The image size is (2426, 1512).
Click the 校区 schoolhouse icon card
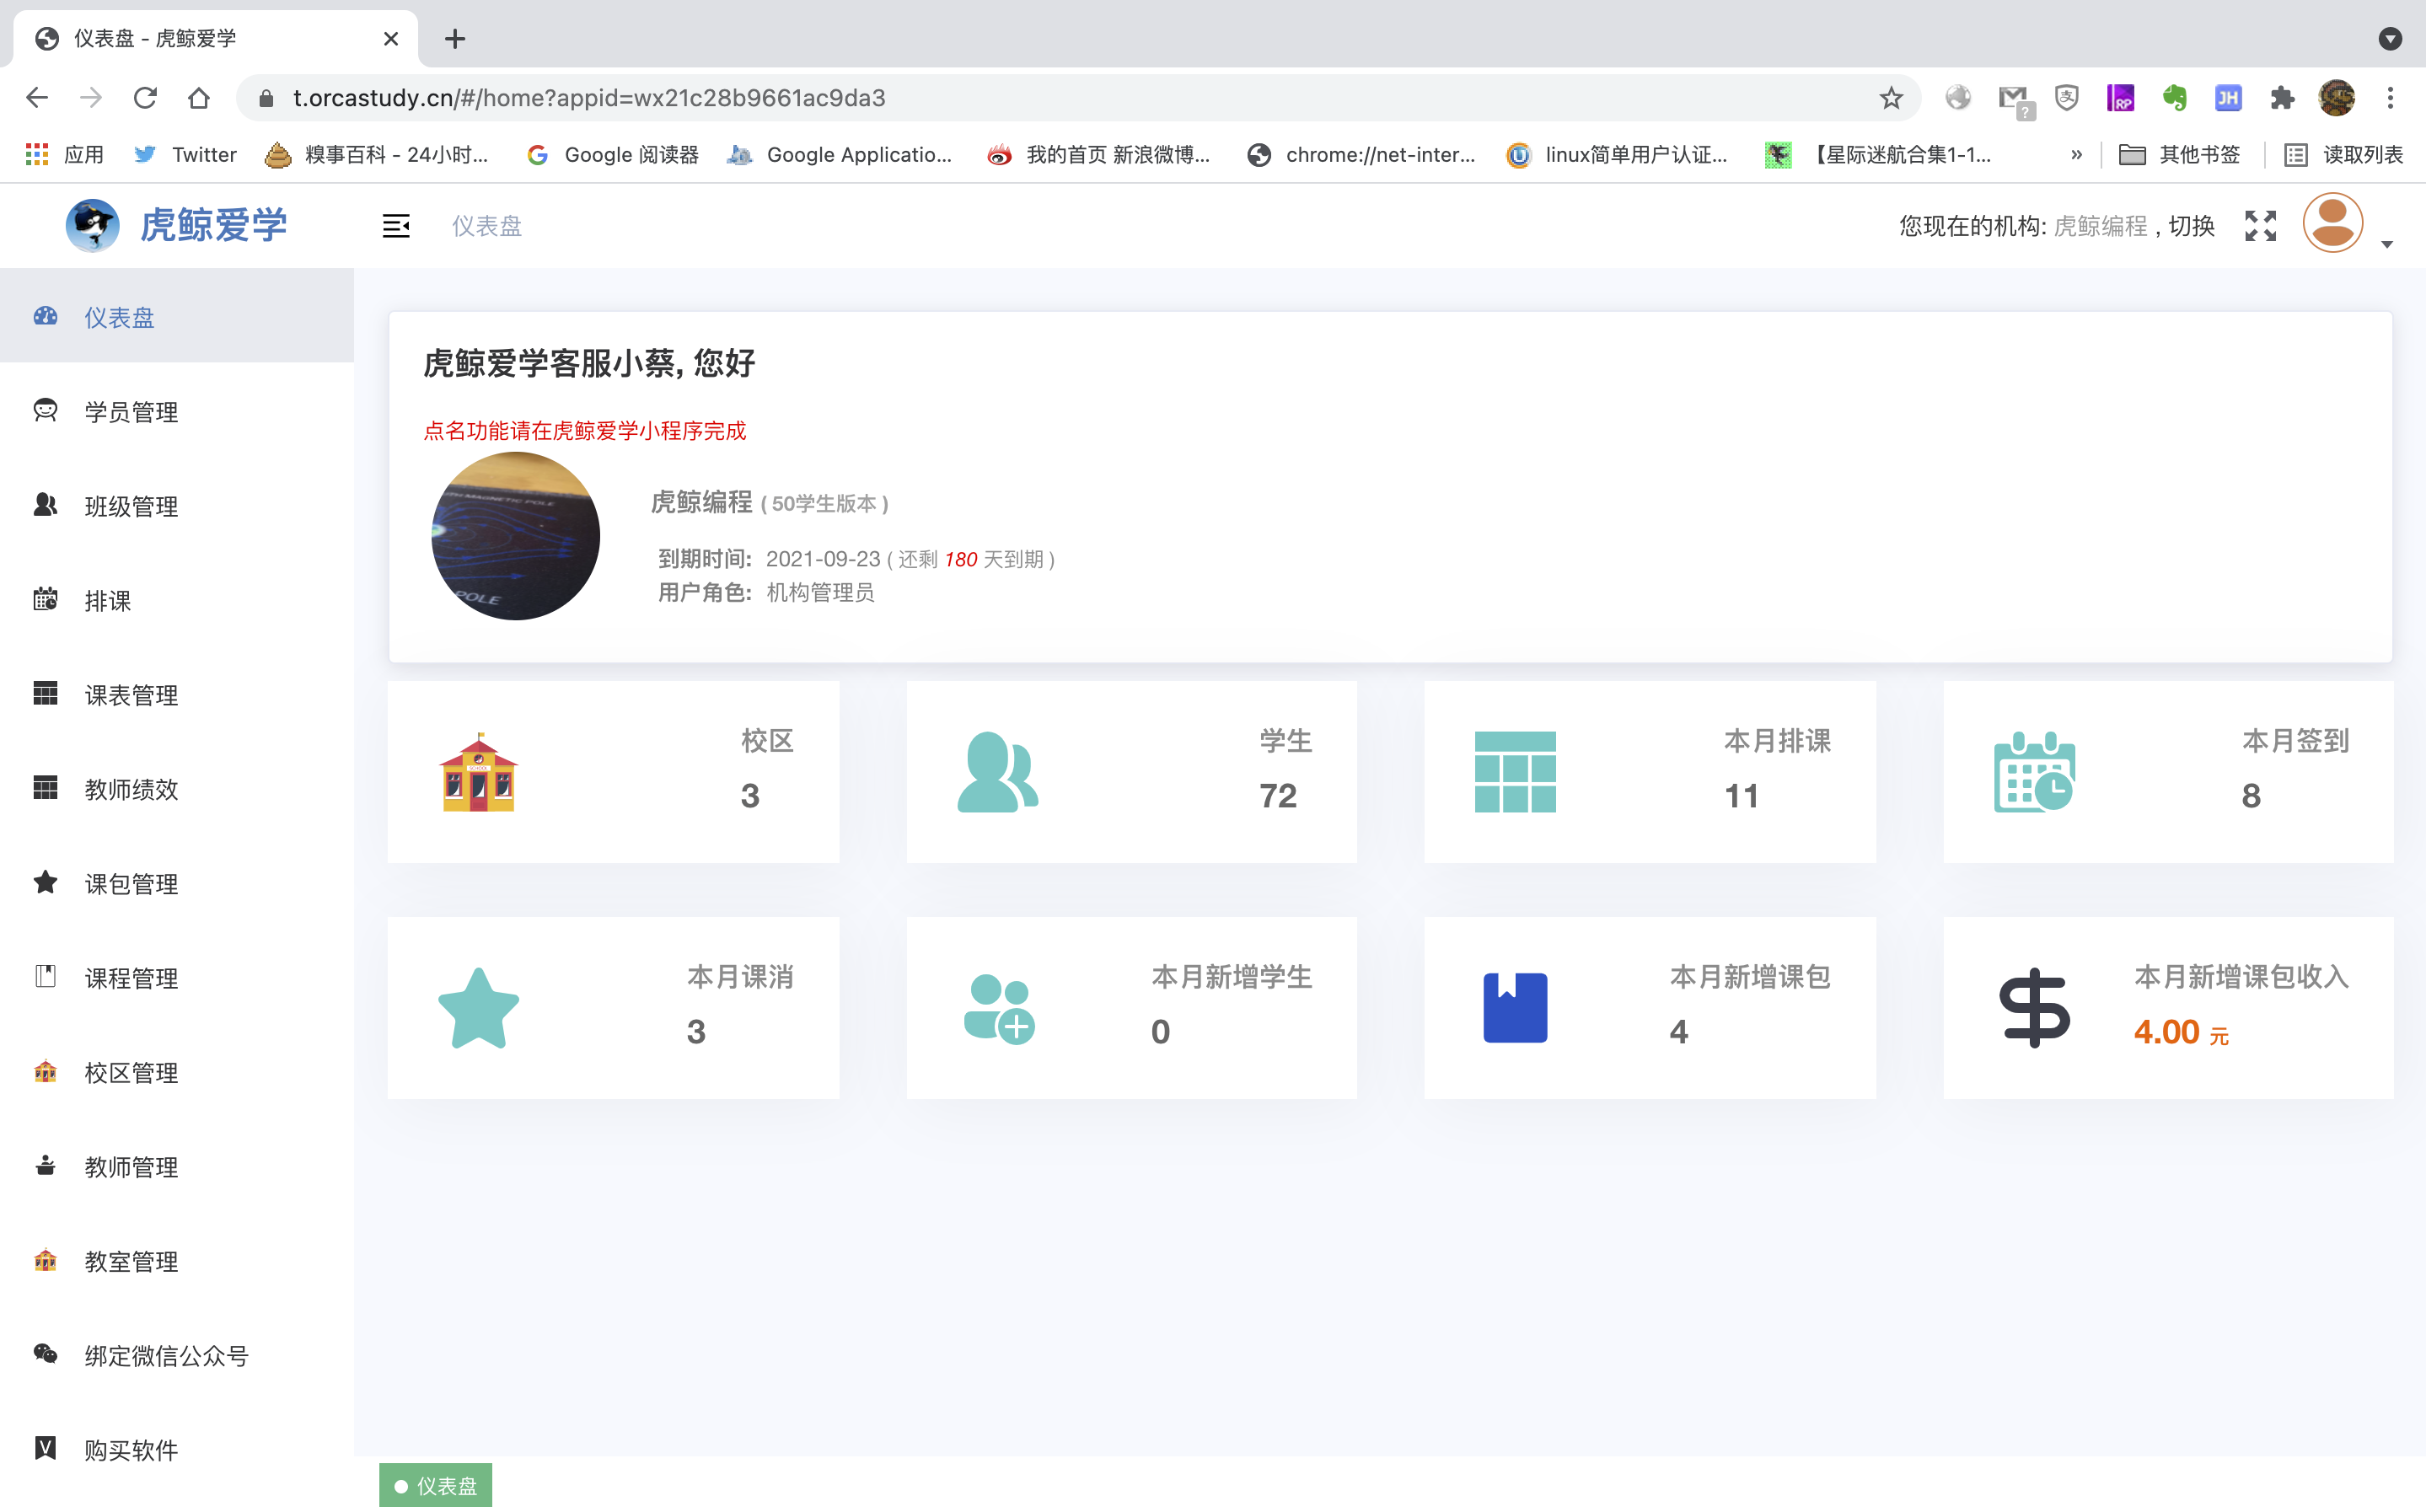coord(479,772)
